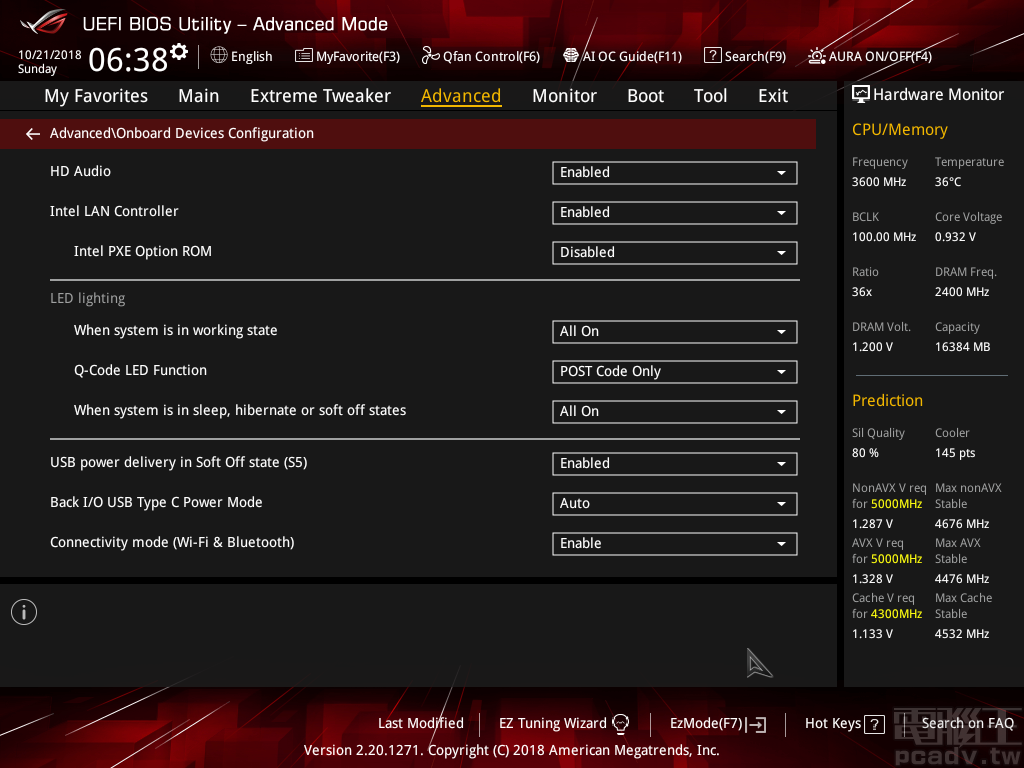The width and height of the screenshot is (1024, 768).
Task: Switch to the Main tab
Action: point(199,96)
